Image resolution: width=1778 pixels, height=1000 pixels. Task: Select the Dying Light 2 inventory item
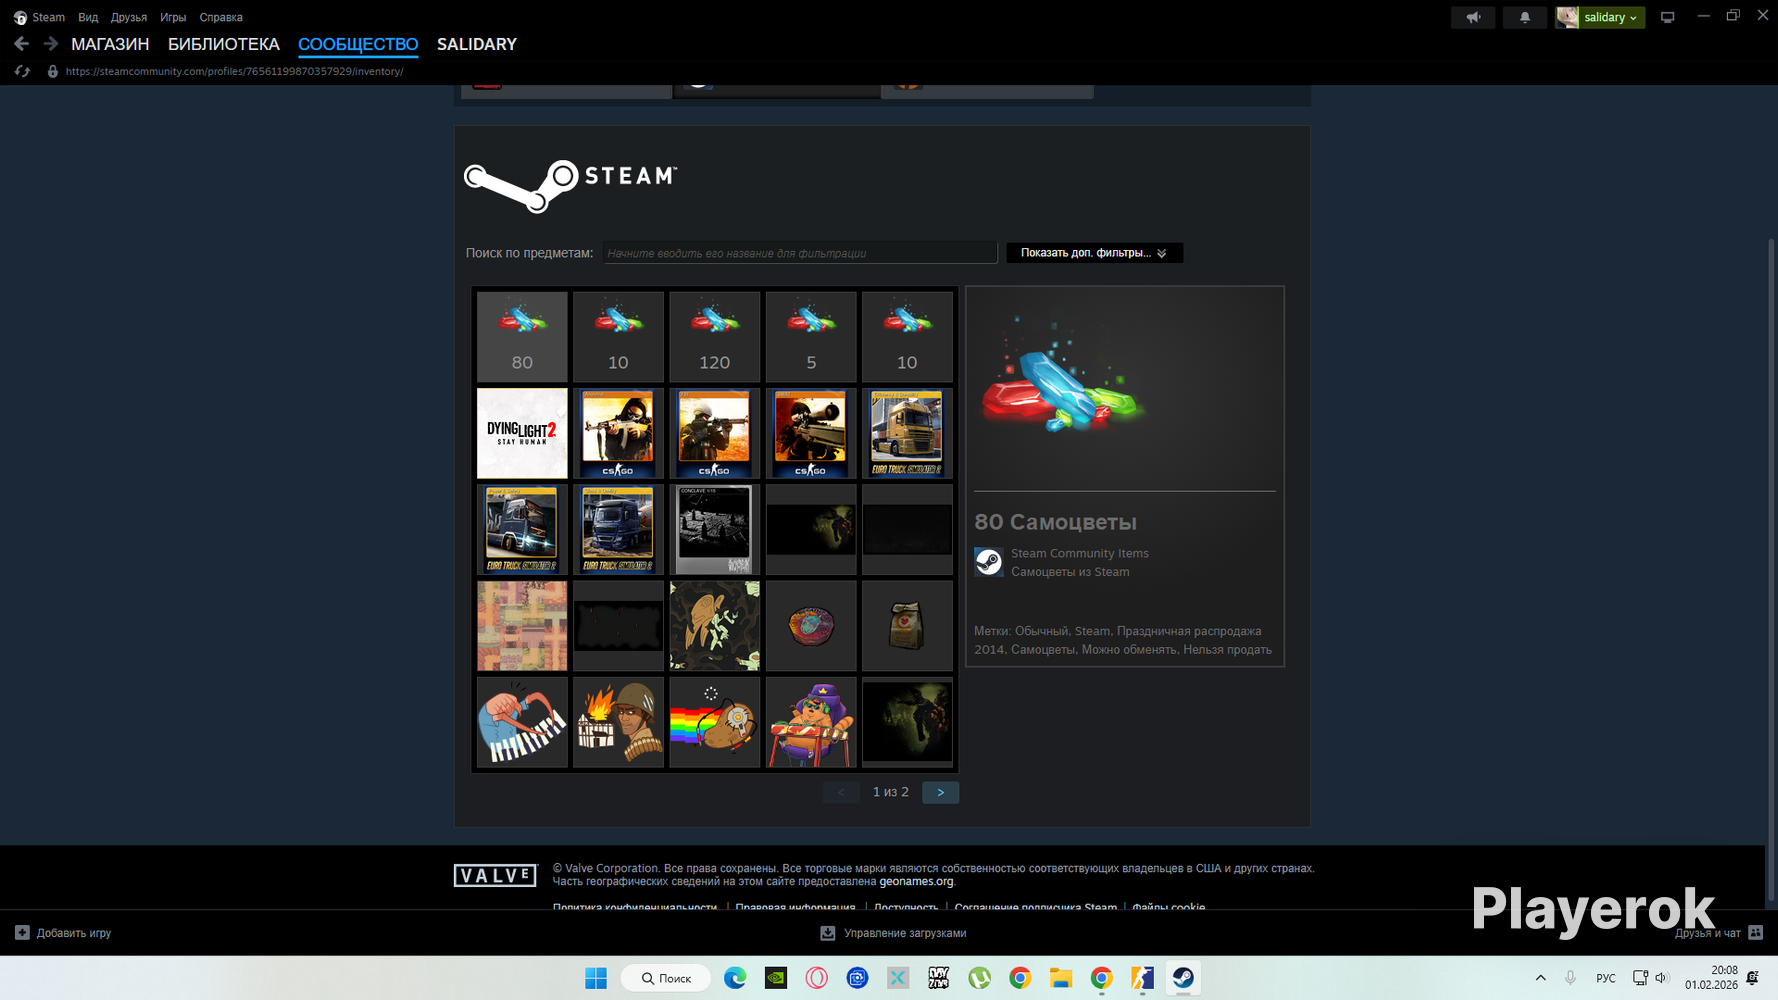click(522, 433)
